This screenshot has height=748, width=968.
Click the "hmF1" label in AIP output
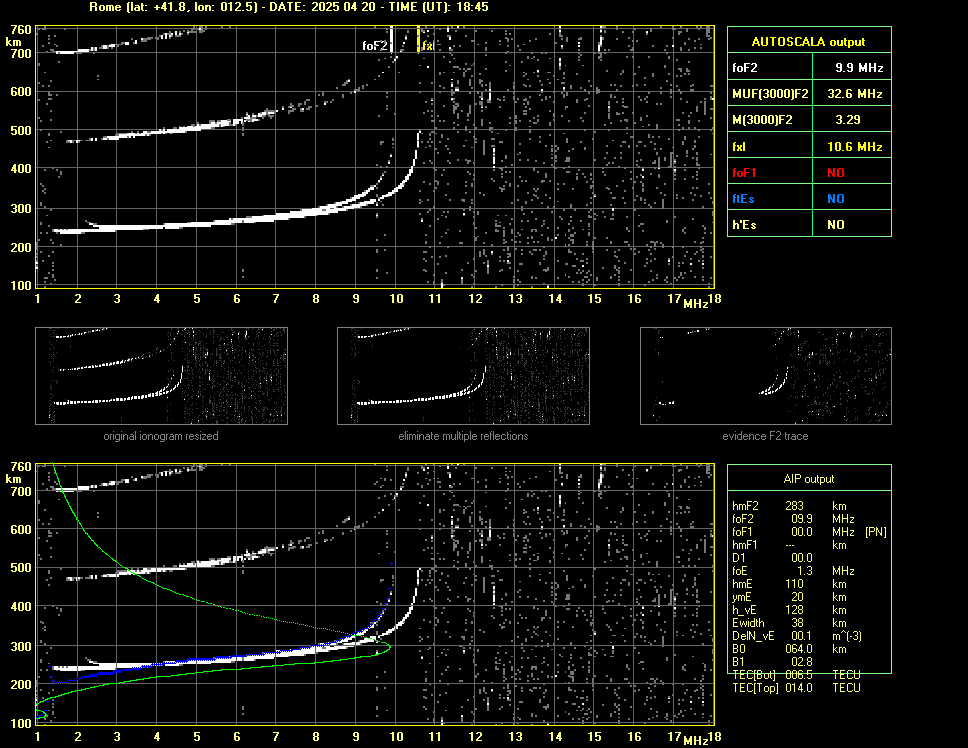click(745, 545)
